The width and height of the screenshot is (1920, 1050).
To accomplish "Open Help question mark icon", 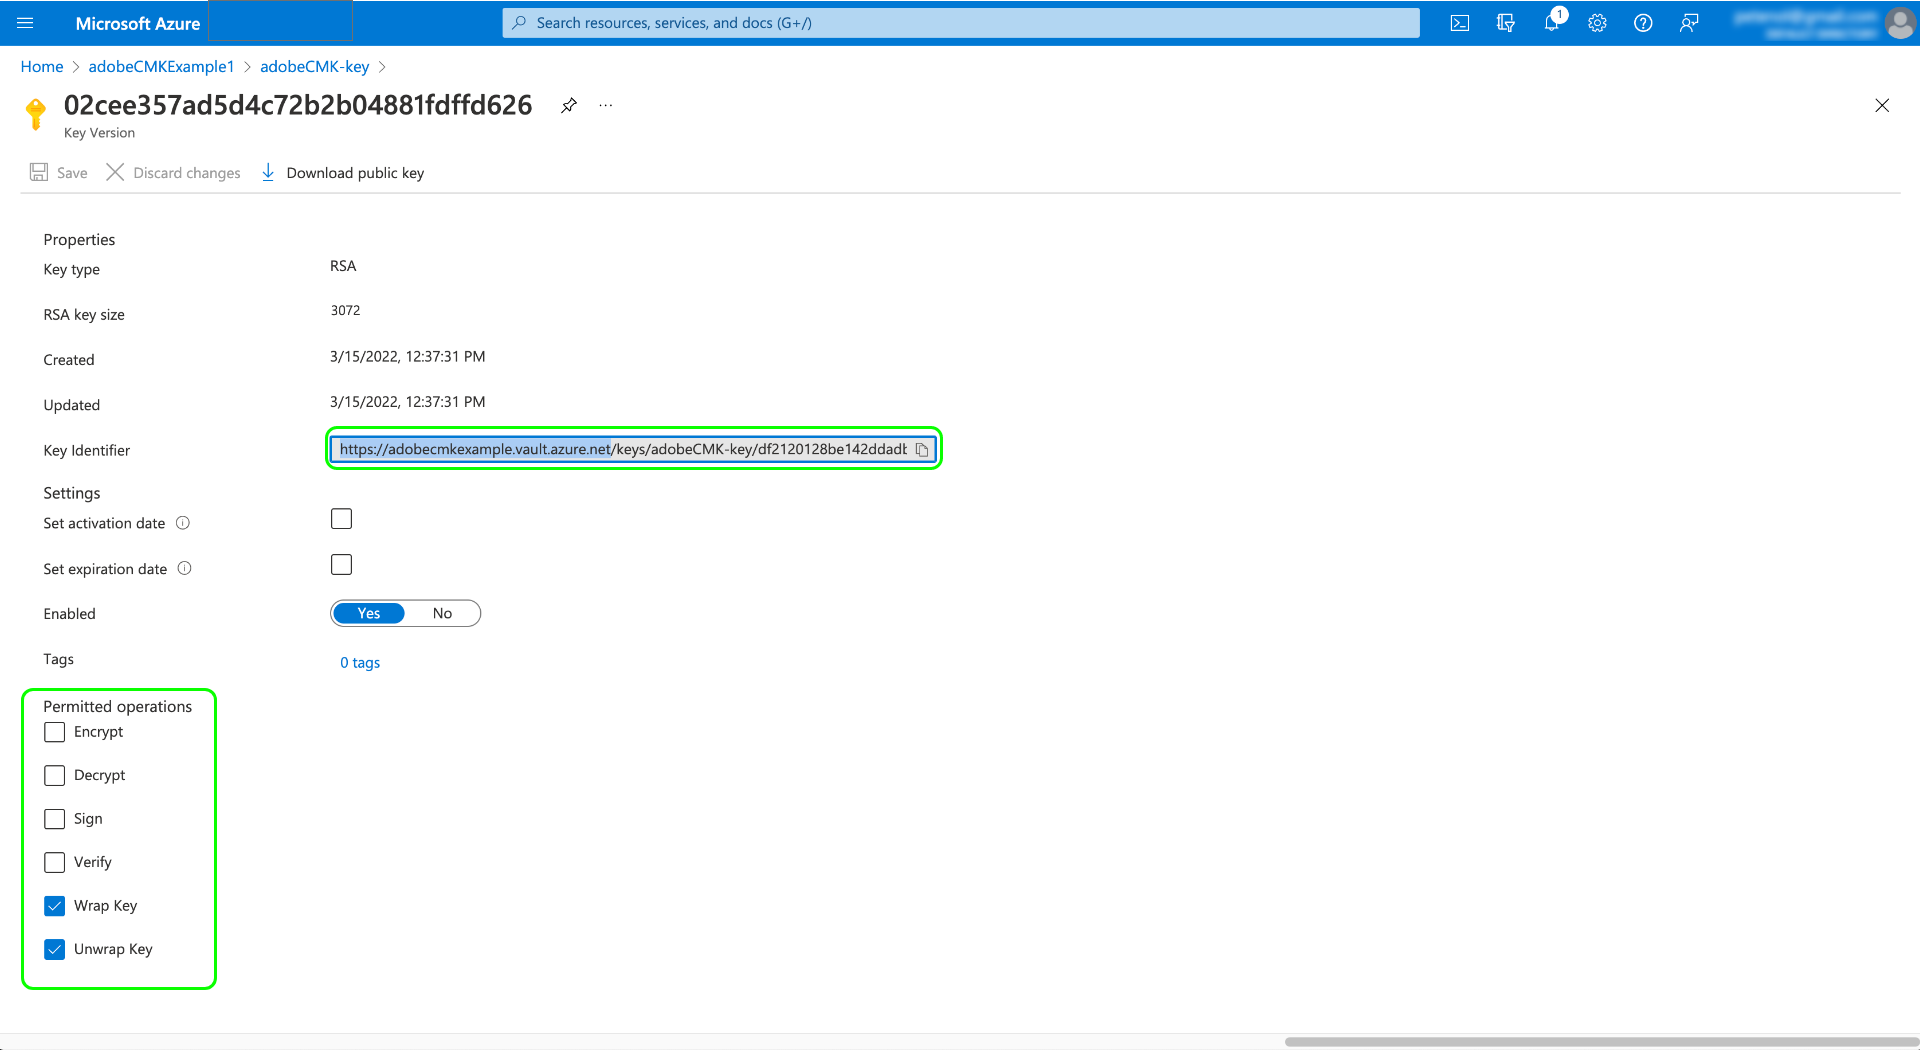I will 1643,23.
